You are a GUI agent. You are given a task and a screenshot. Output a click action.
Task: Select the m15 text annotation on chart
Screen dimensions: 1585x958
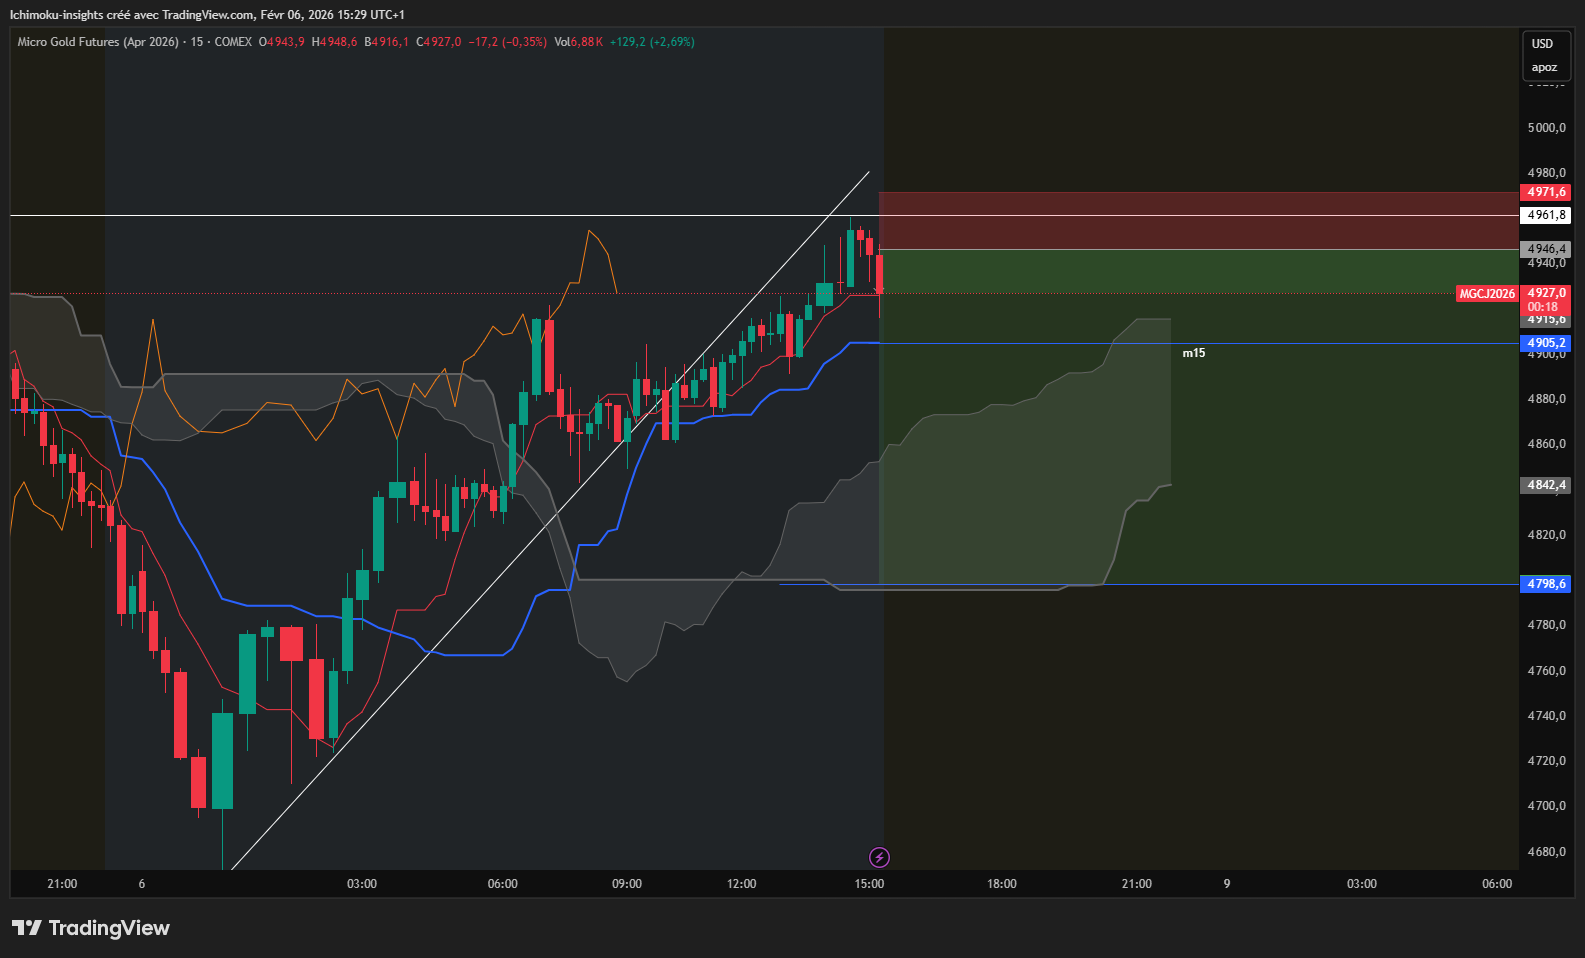click(x=1194, y=353)
